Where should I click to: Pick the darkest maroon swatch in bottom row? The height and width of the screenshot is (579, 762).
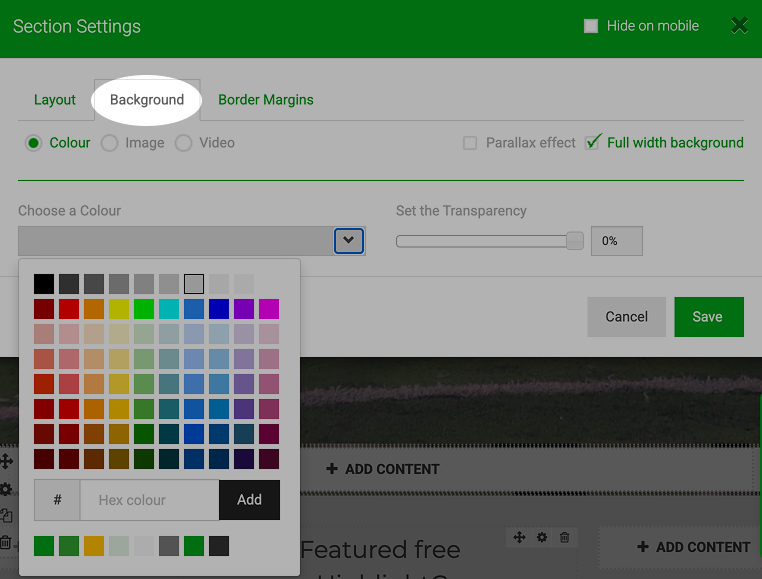pyautogui.click(x=44, y=459)
